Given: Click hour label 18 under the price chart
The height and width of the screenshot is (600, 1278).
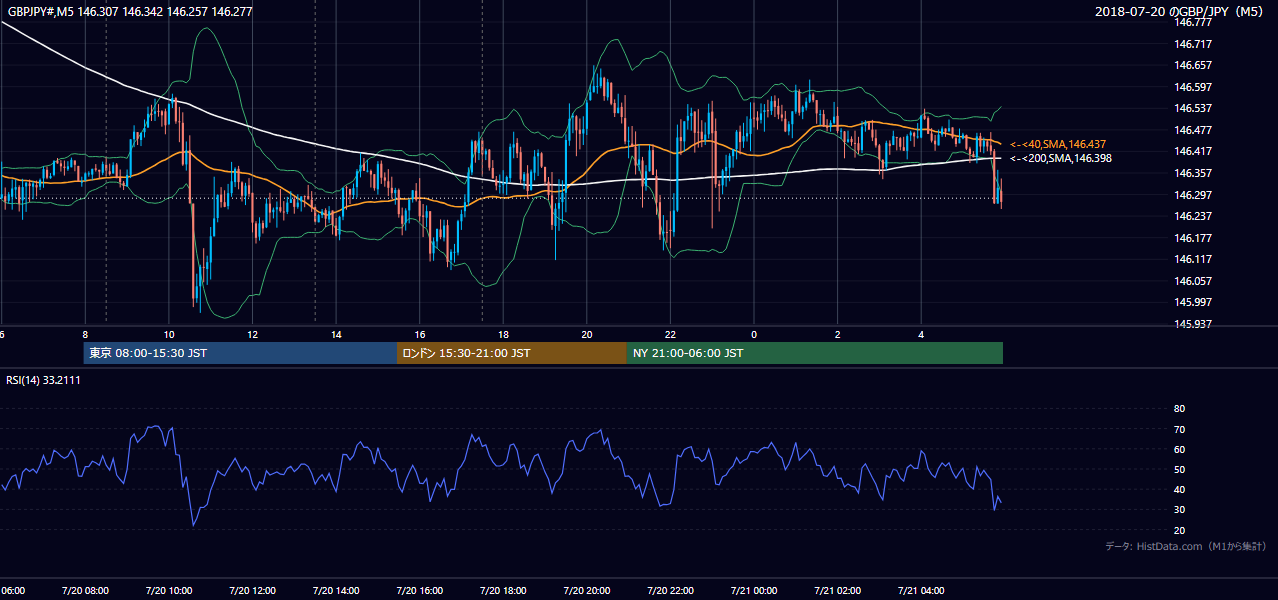Looking at the screenshot, I should point(503,335).
